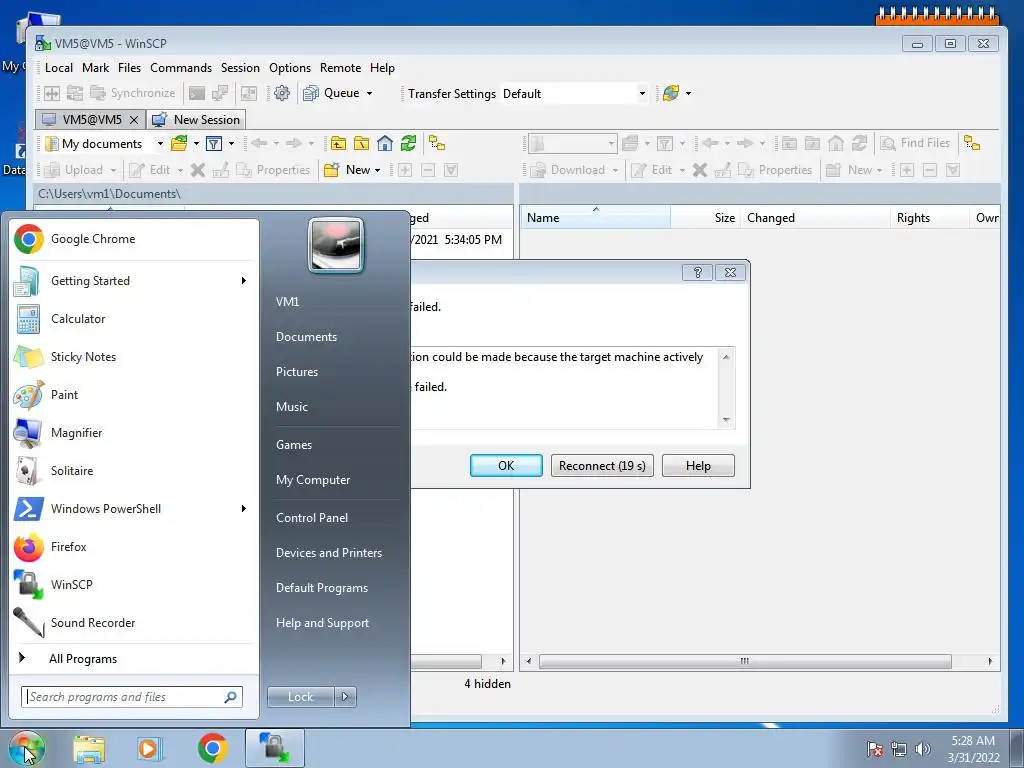Click the Search programs and files field
1024x768 pixels.
pyautogui.click(x=132, y=697)
